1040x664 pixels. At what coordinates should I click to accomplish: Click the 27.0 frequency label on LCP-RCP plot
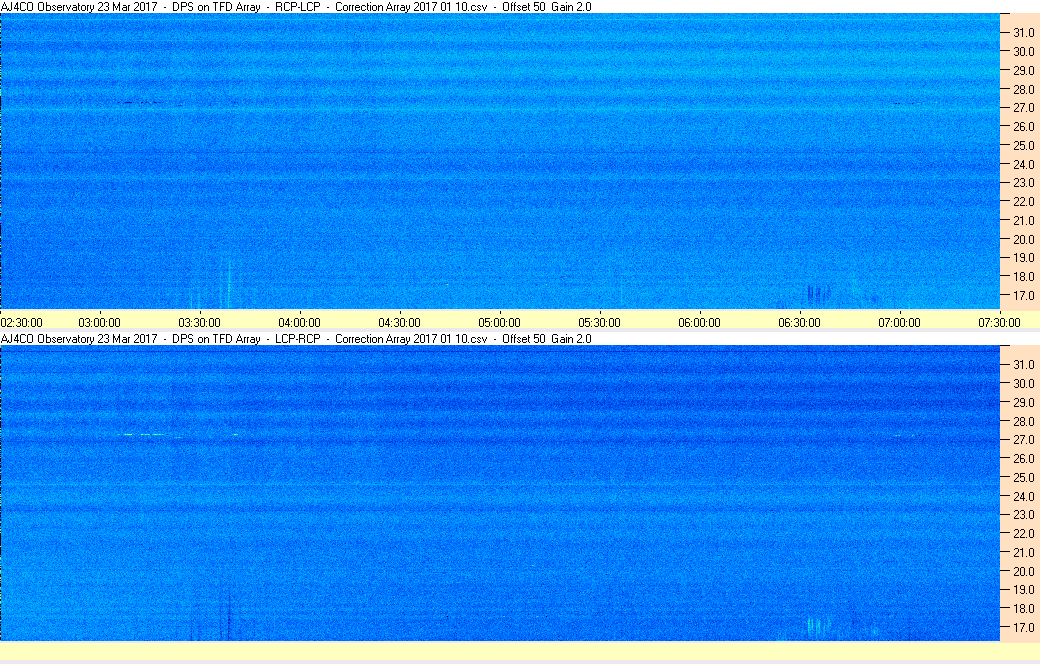tap(1023, 439)
